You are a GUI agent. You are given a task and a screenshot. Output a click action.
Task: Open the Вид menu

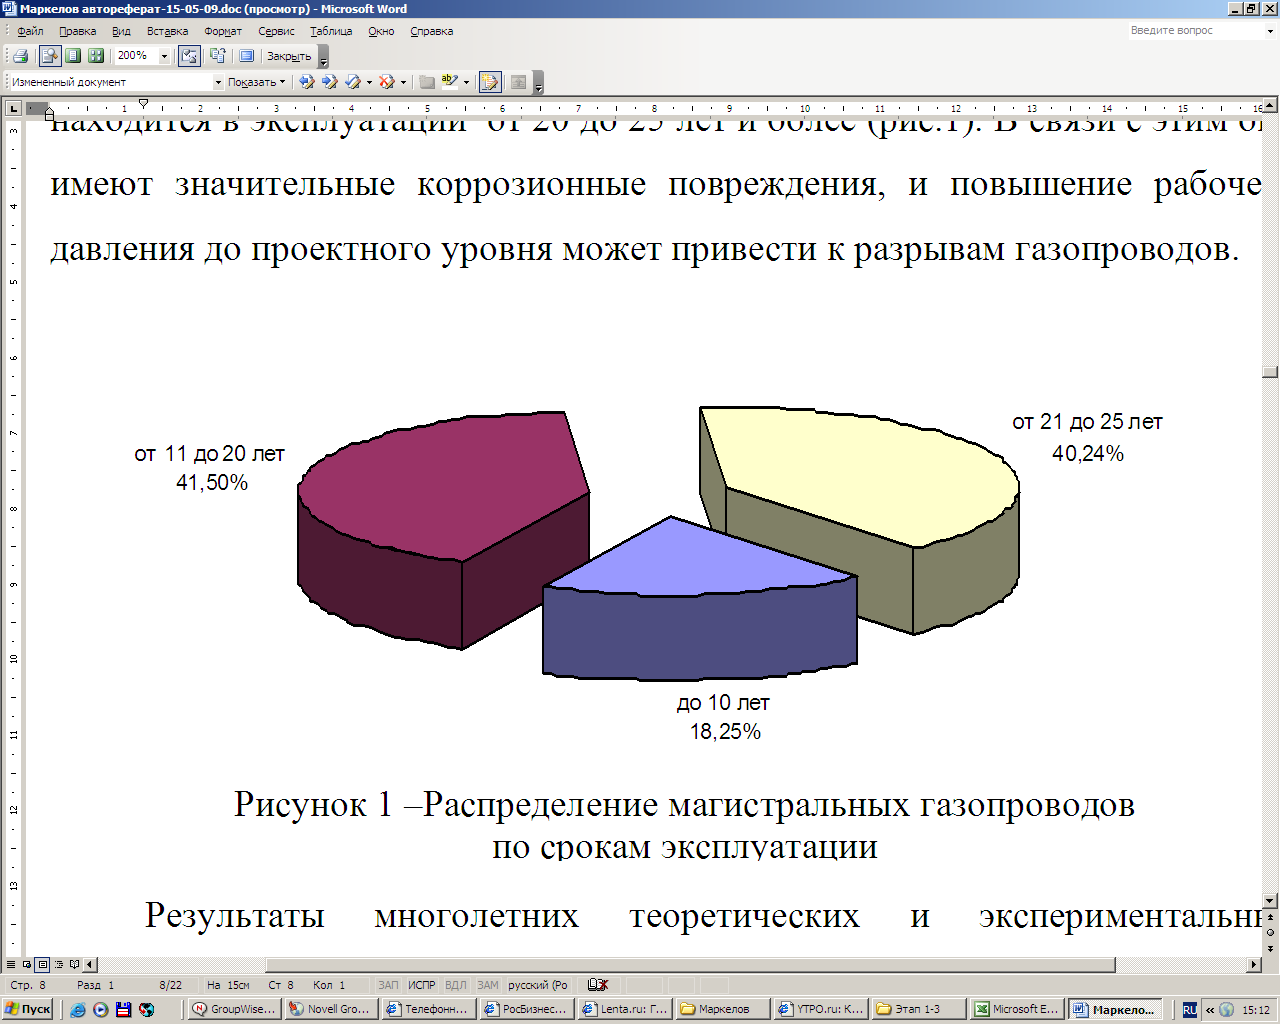(121, 31)
